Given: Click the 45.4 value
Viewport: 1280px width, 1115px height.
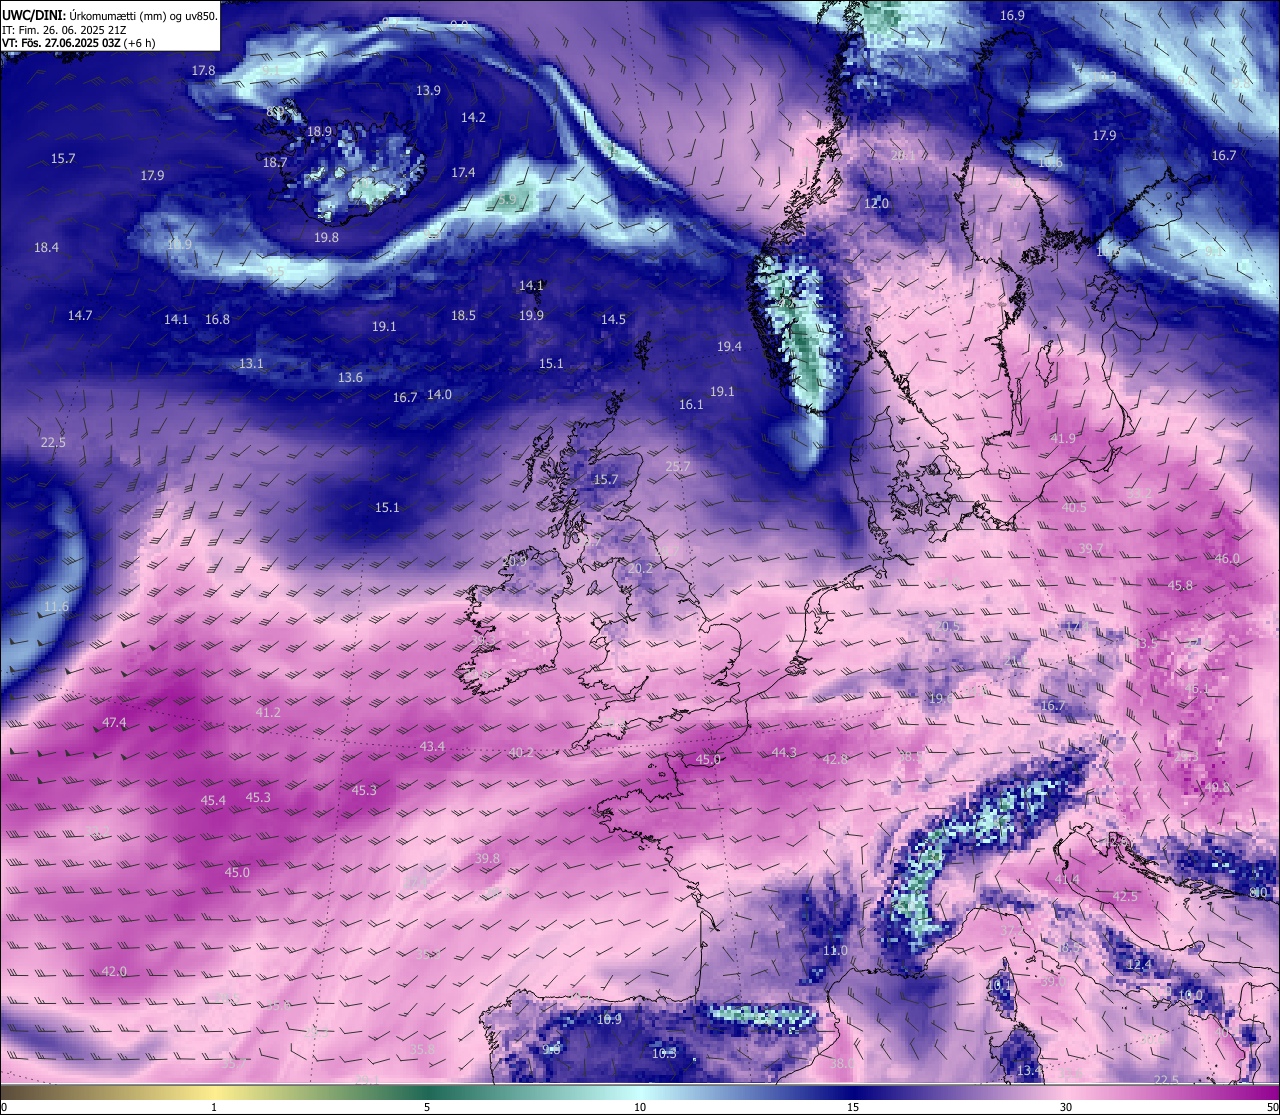Looking at the screenshot, I should (x=213, y=801).
